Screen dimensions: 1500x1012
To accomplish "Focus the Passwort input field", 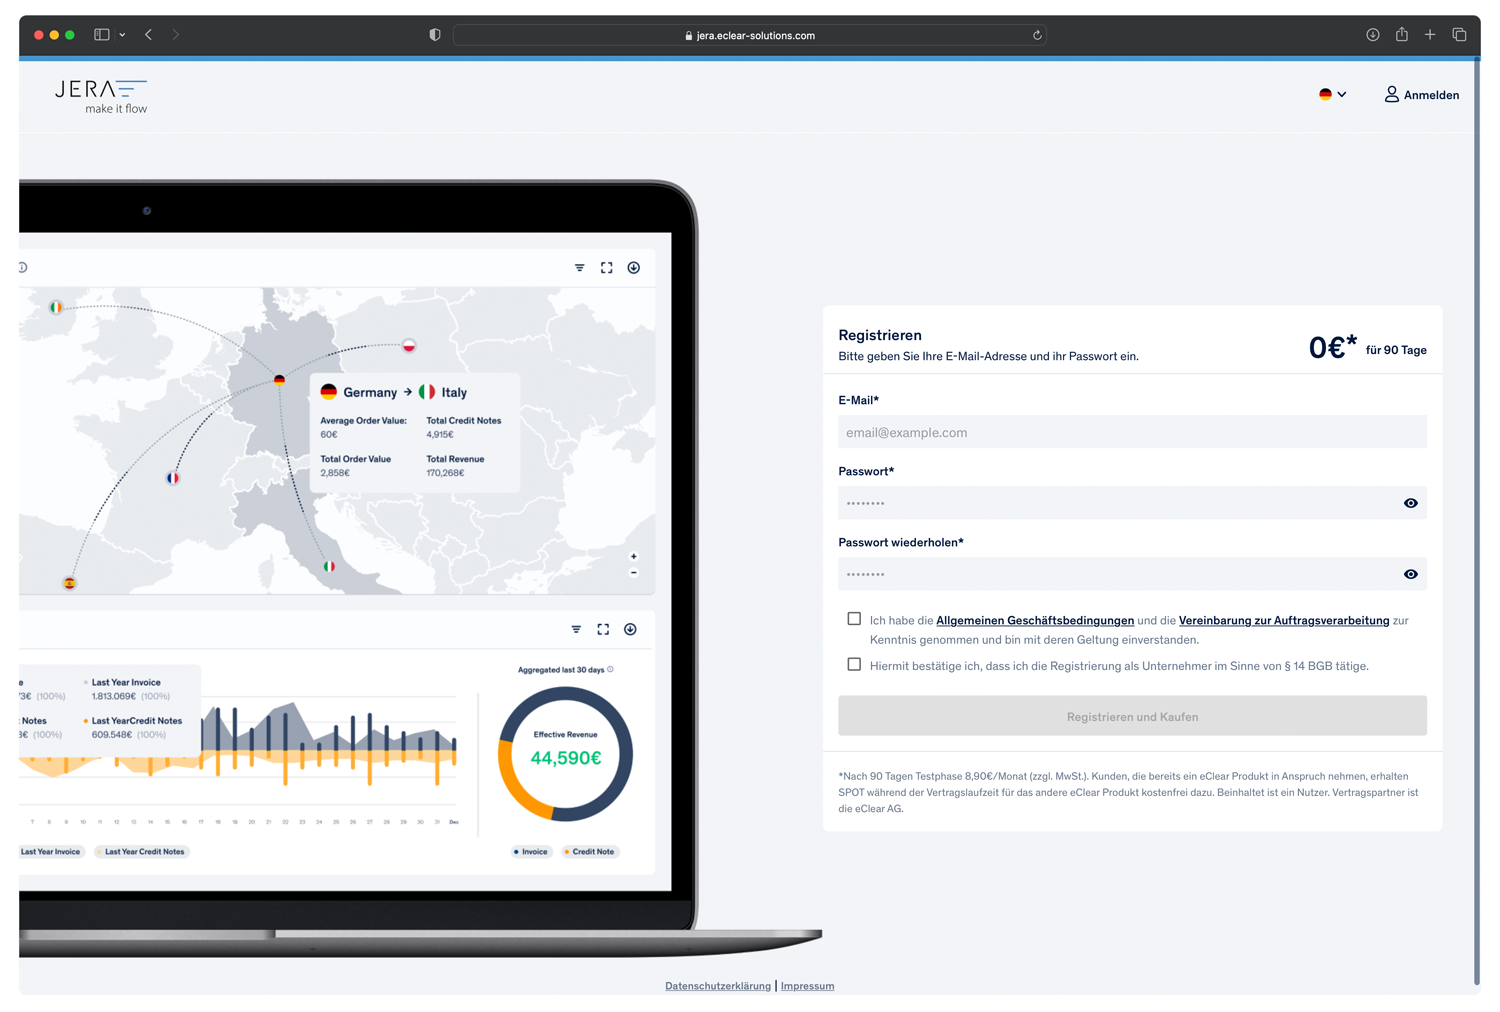I will [x=1132, y=503].
